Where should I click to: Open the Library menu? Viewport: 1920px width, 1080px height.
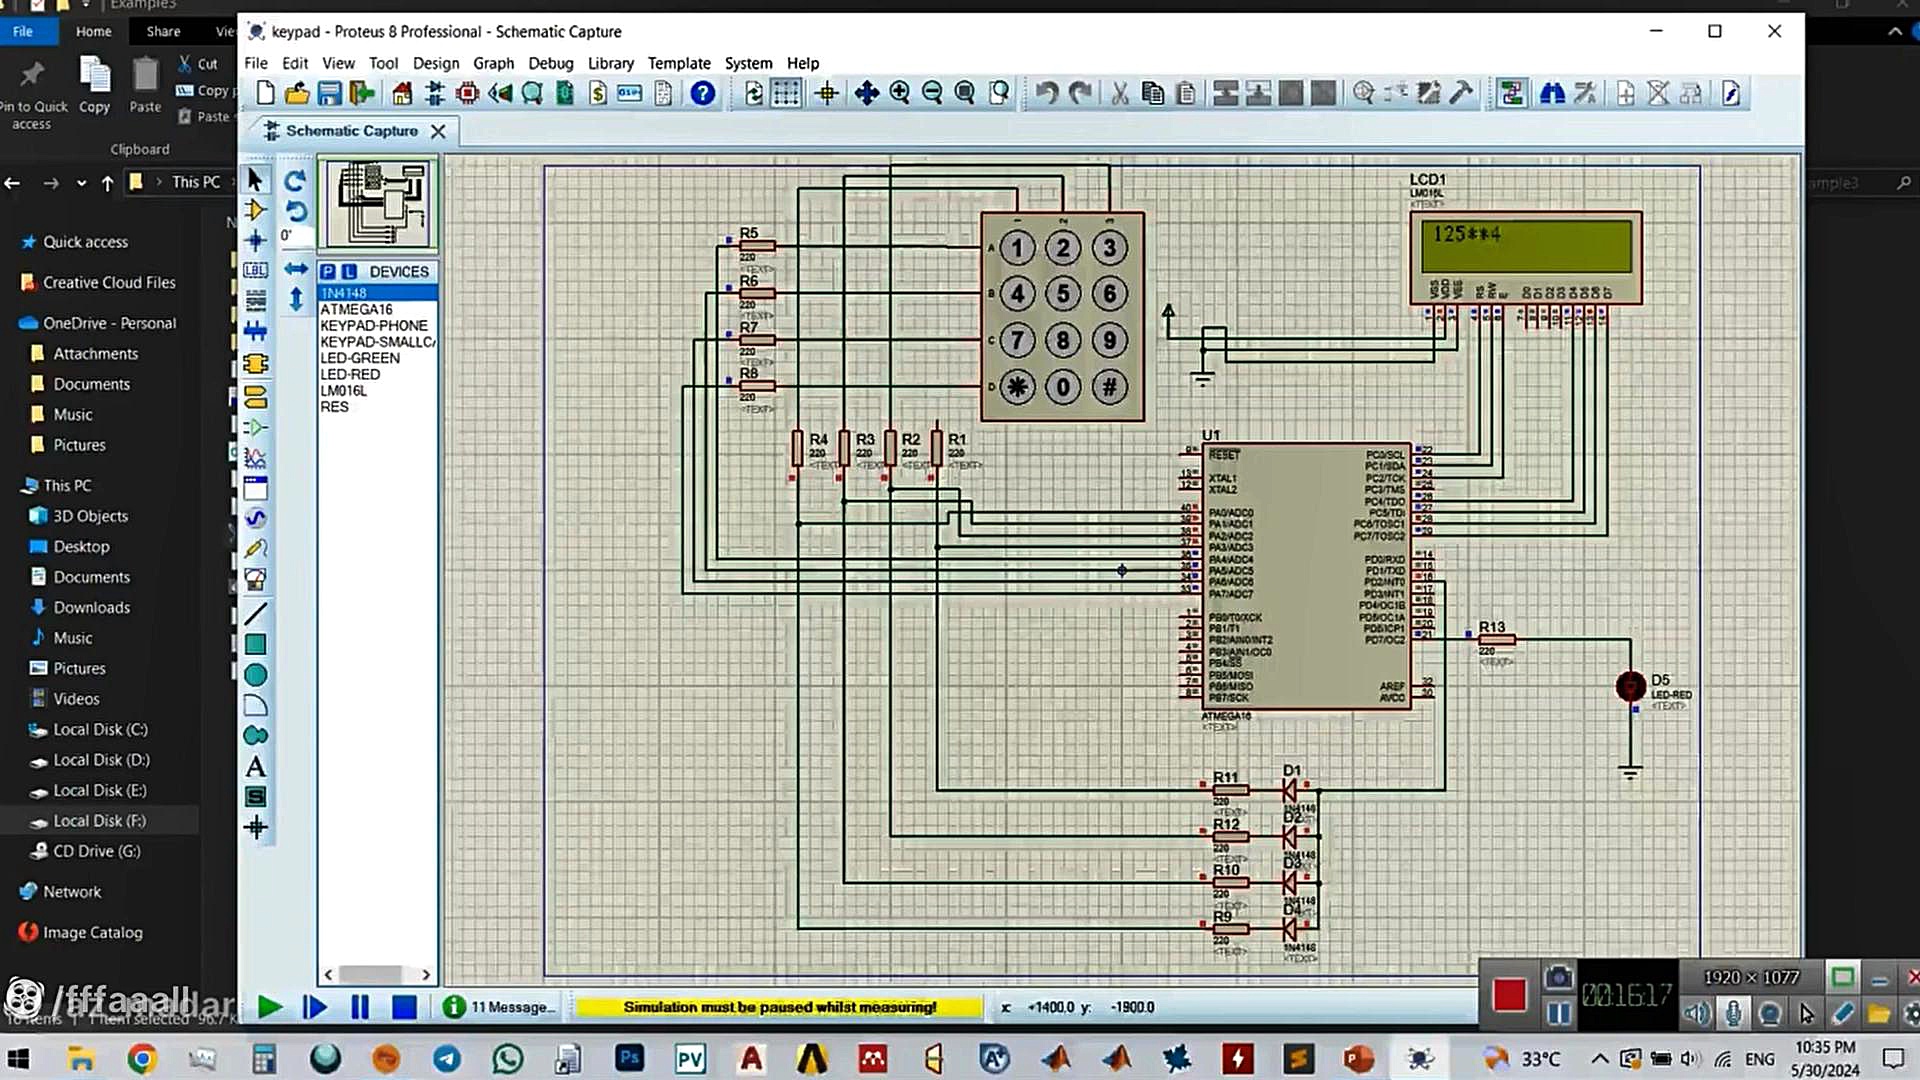coord(610,63)
